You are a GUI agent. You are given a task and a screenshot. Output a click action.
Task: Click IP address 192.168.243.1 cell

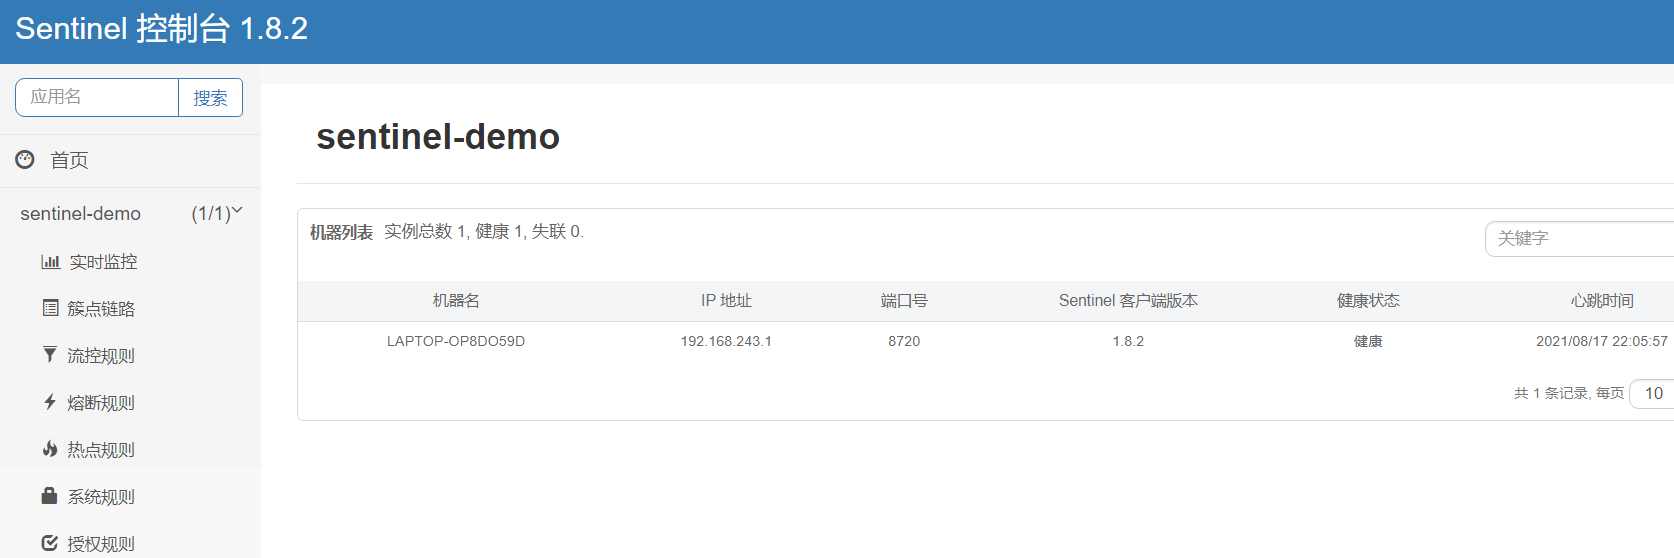[726, 341]
